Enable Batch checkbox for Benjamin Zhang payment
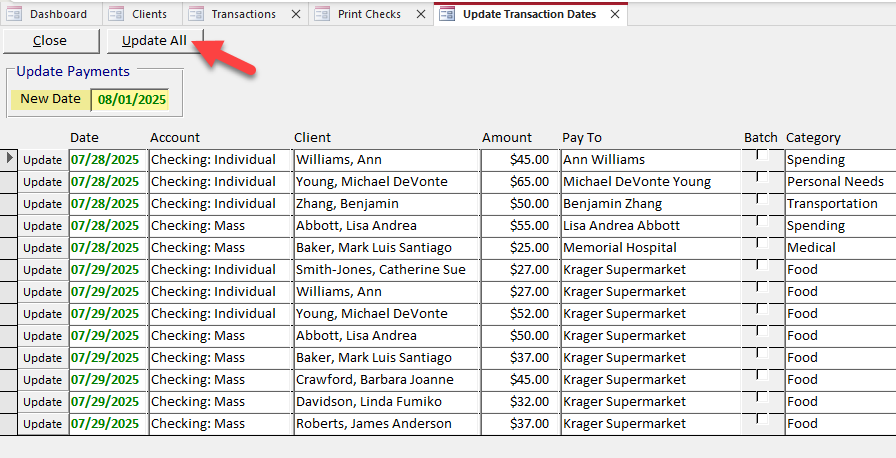The height and width of the screenshot is (458, 896). tap(762, 200)
